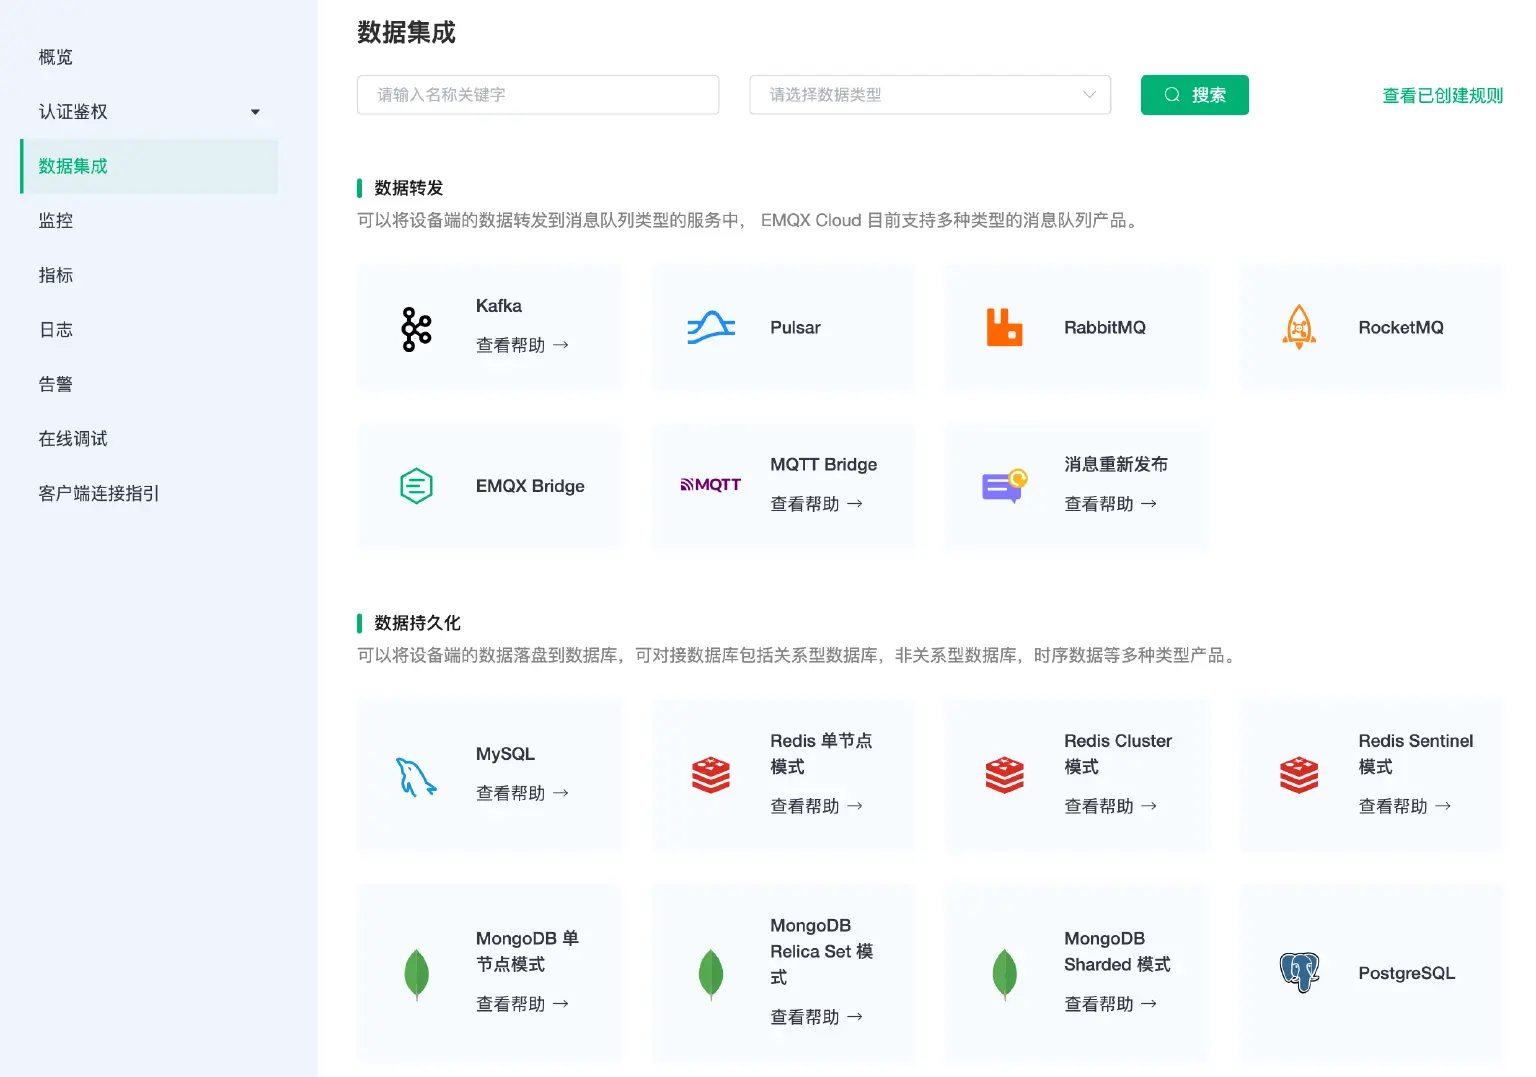Select the Kafka integration icon

(x=416, y=327)
